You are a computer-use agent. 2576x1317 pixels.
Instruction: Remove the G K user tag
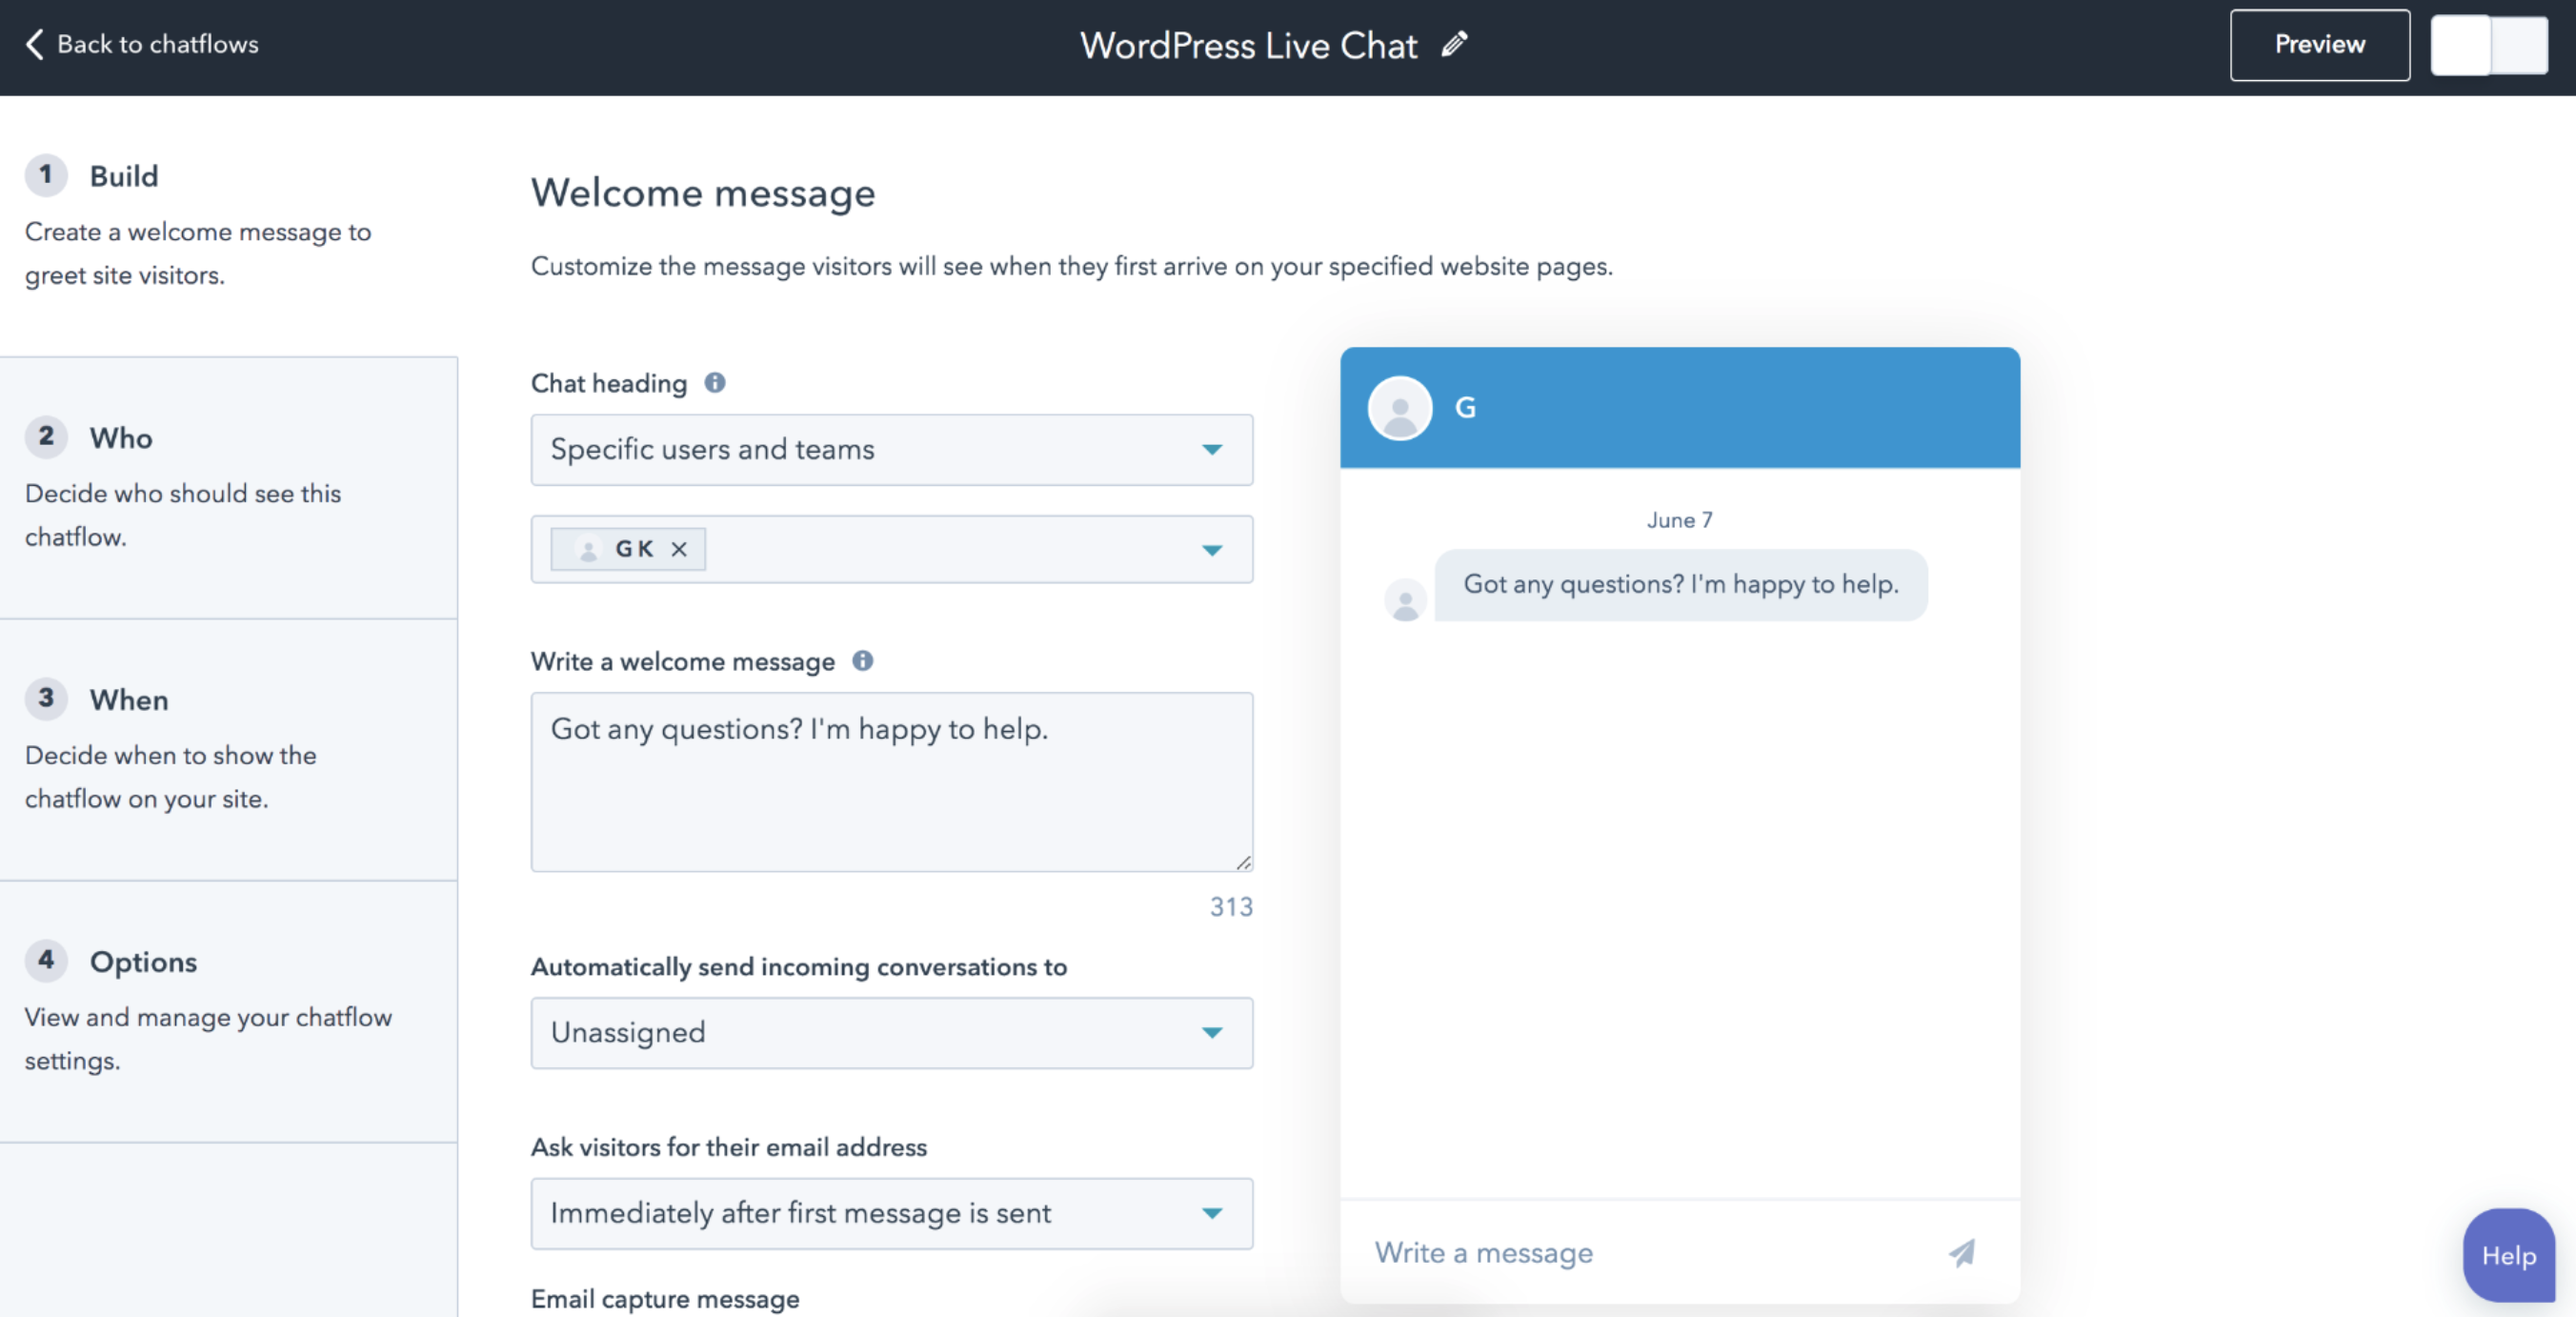[679, 549]
